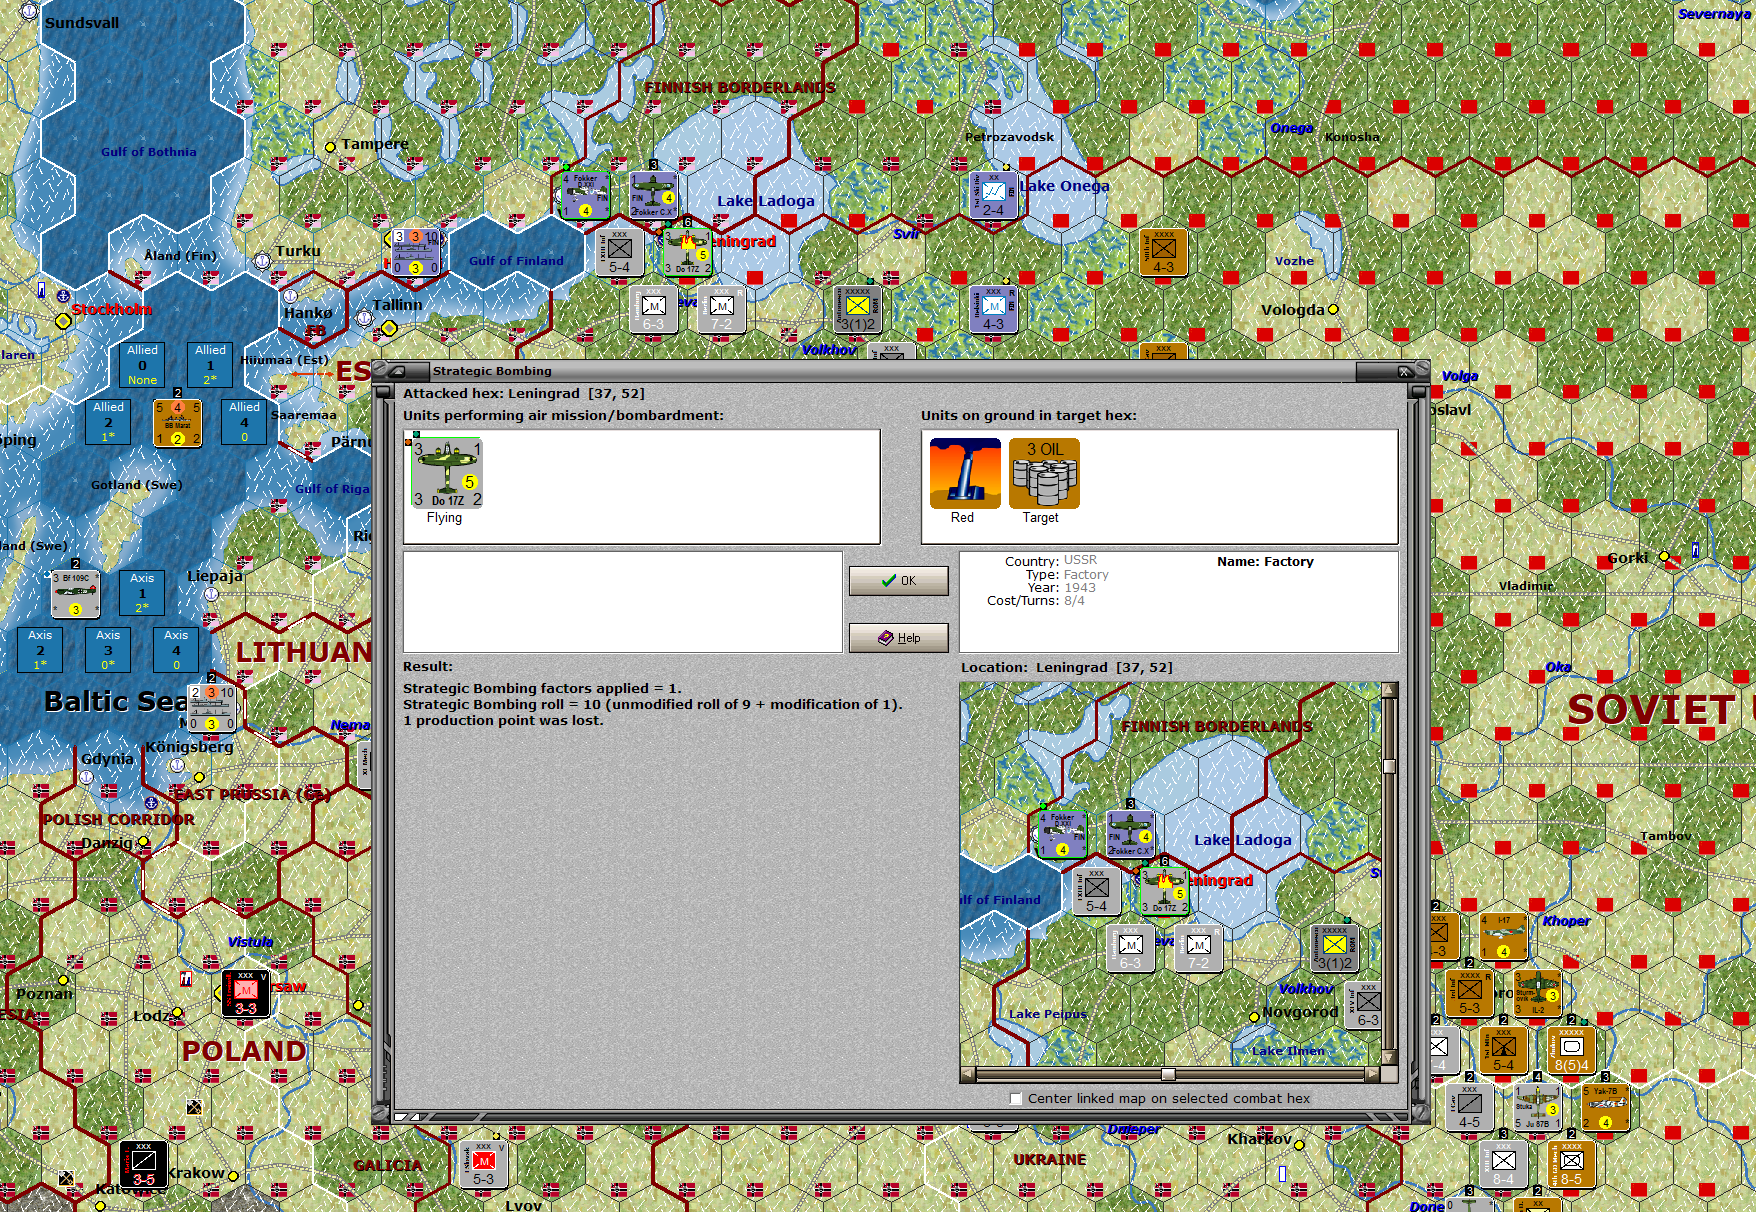Screen dimensions: 1756x1212
Task: Select Finnish Fokker C.X unit on main map
Action: (x=654, y=195)
